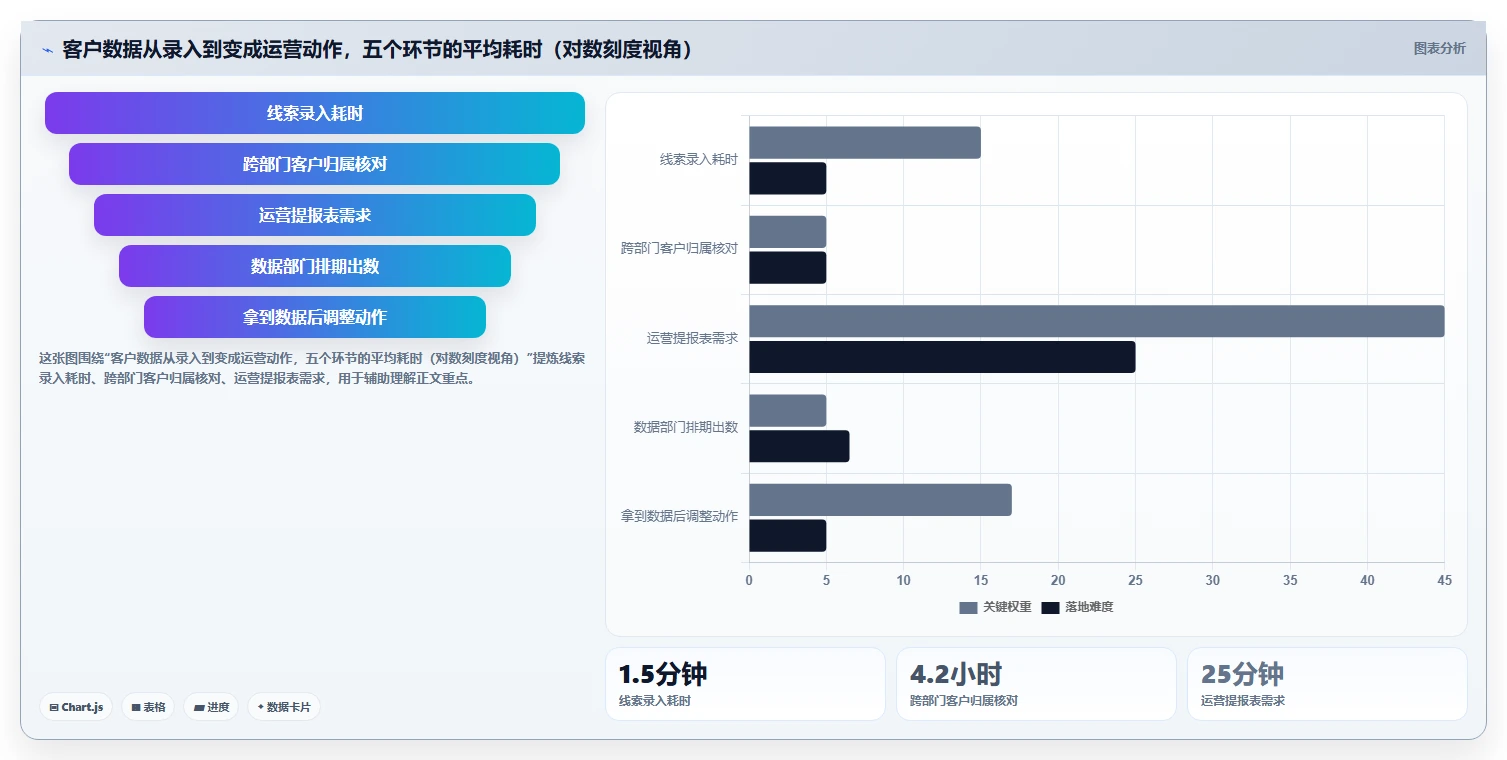This screenshot has height=760, width=1507.
Task: Click the x-axis tick label 0
Action: (x=749, y=580)
